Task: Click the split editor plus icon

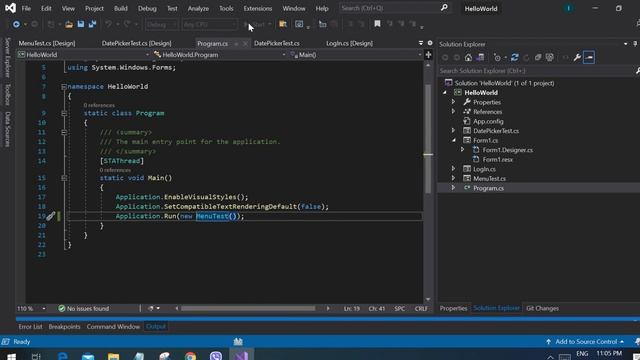Action: coord(428,54)
